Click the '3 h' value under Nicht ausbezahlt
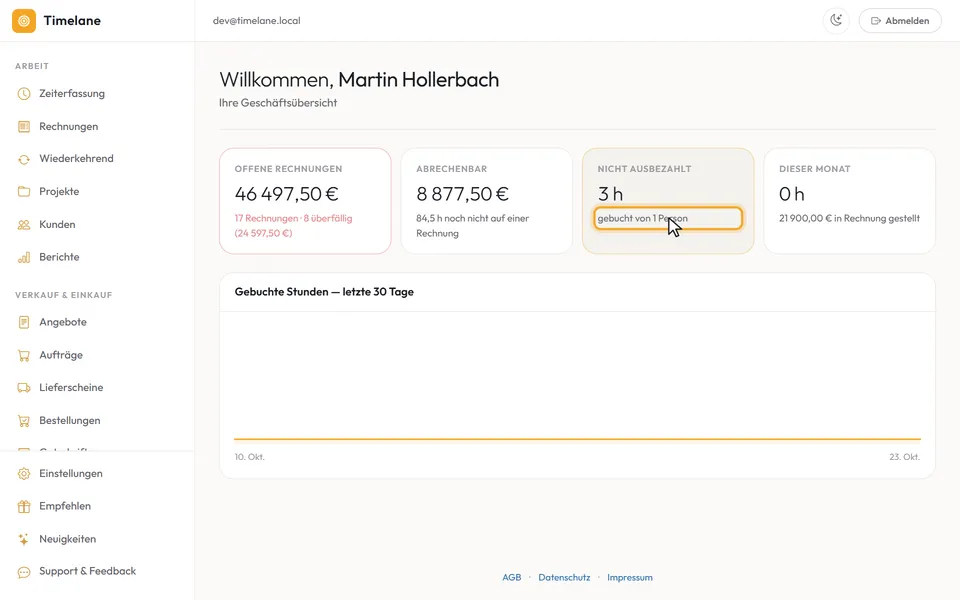 610,194
